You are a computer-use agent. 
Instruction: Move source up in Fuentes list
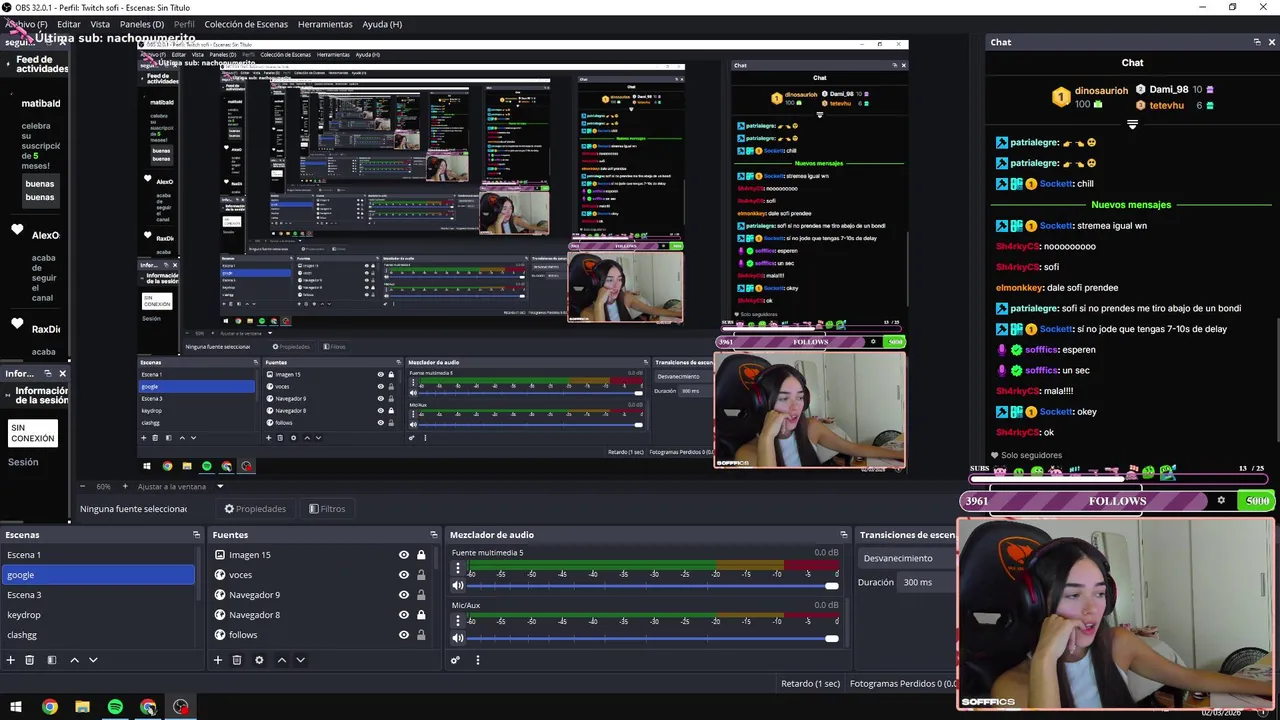281,660
